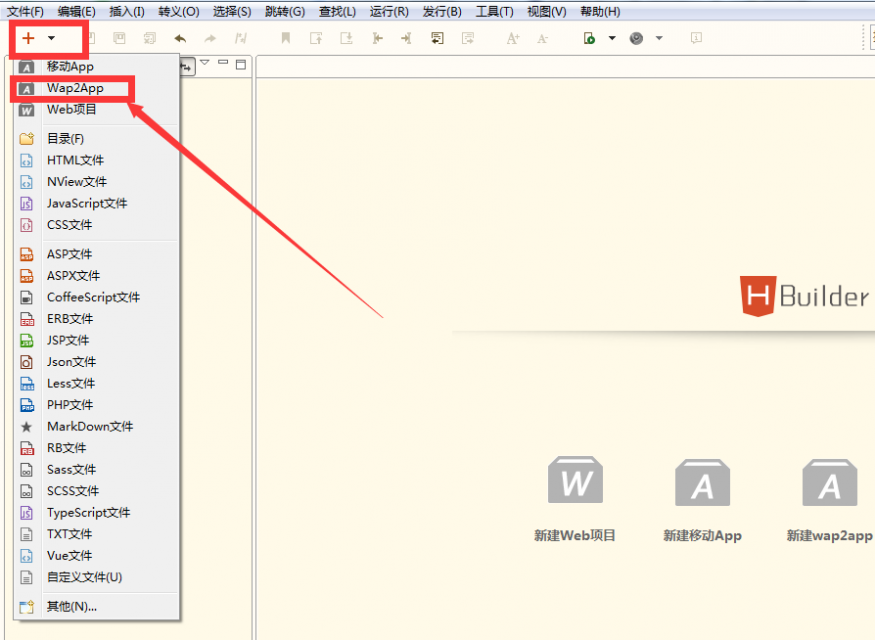
Task: Expand the browser preview dropdown arrow
Action: (659, 38)
